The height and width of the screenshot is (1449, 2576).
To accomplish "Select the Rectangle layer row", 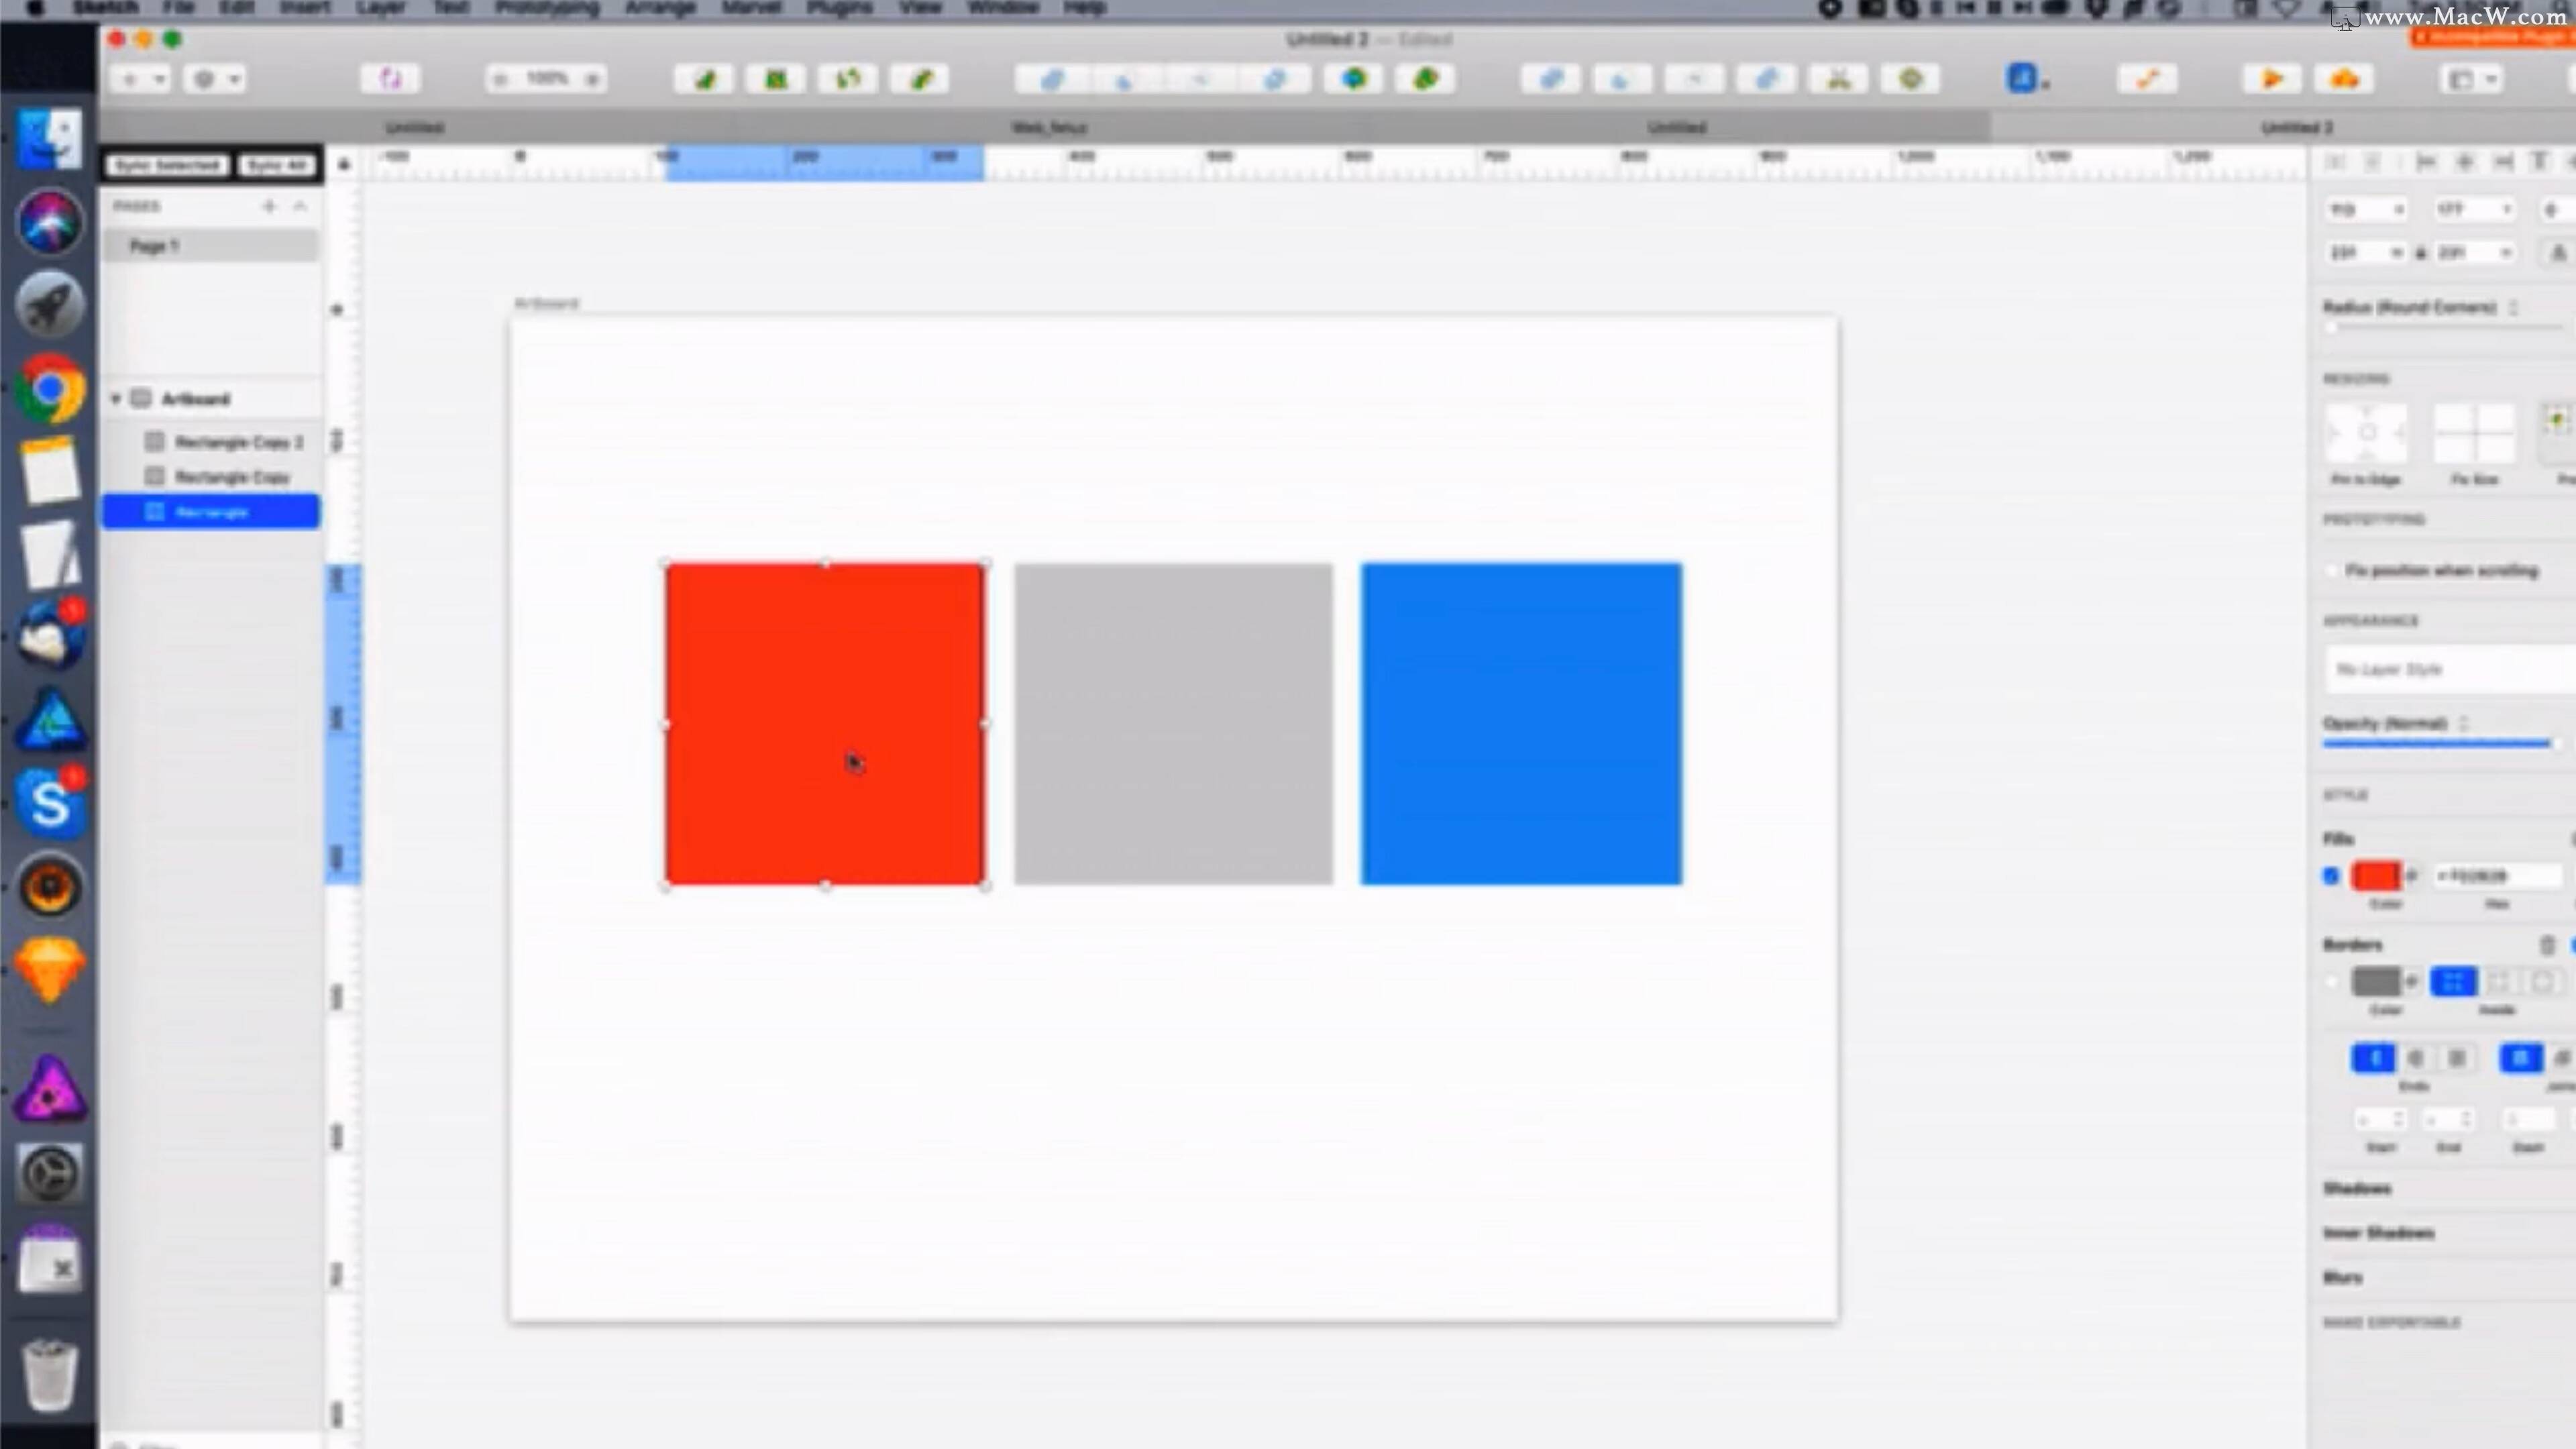I will [211, 512].
